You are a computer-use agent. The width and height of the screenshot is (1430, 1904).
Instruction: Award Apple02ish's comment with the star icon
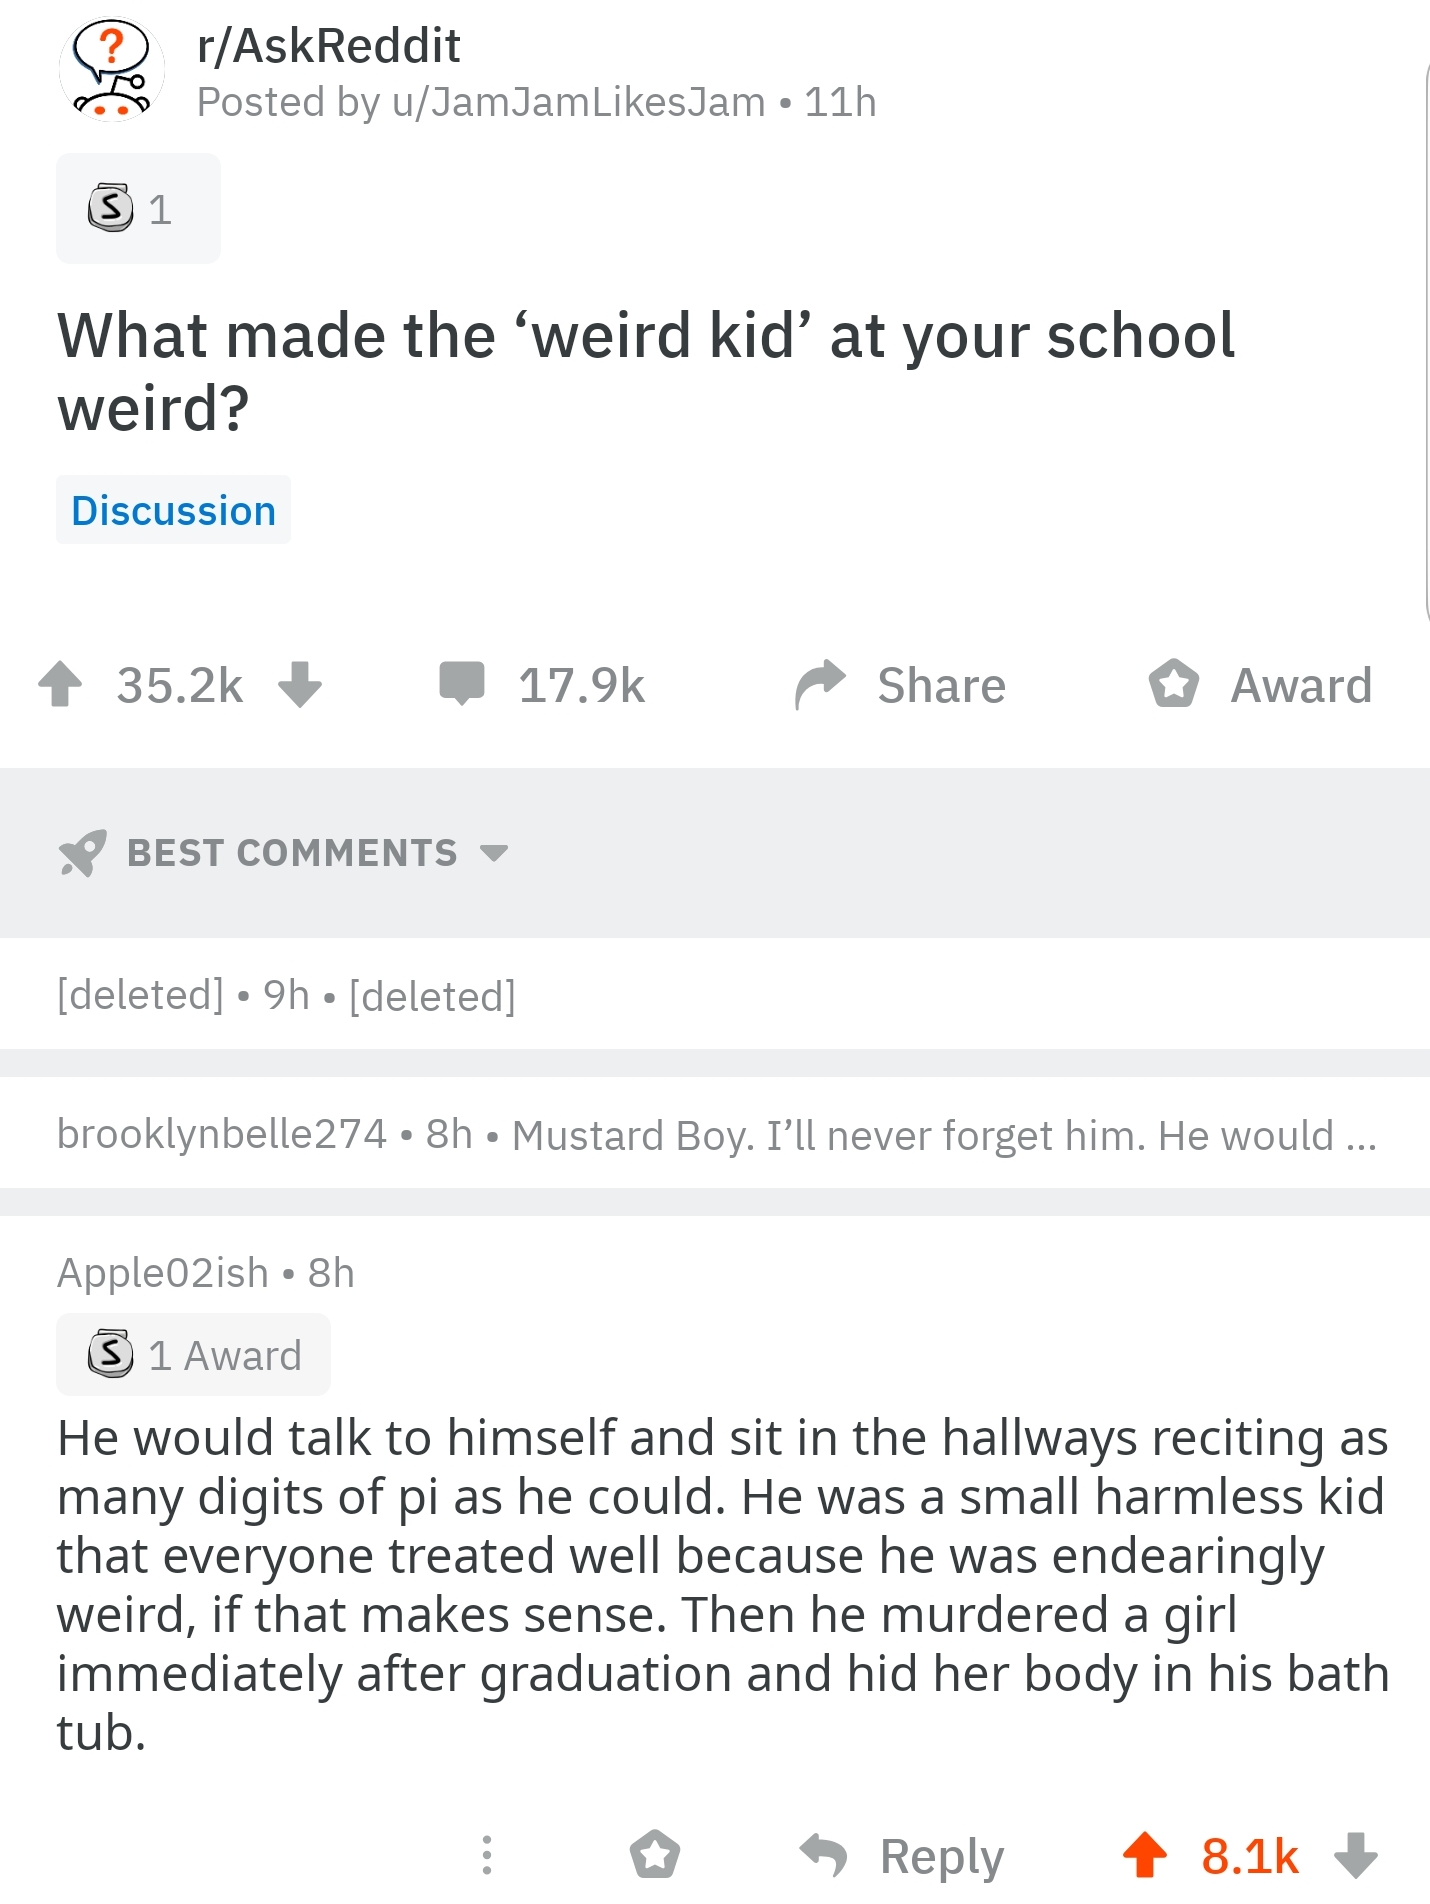click(655, 1855)
